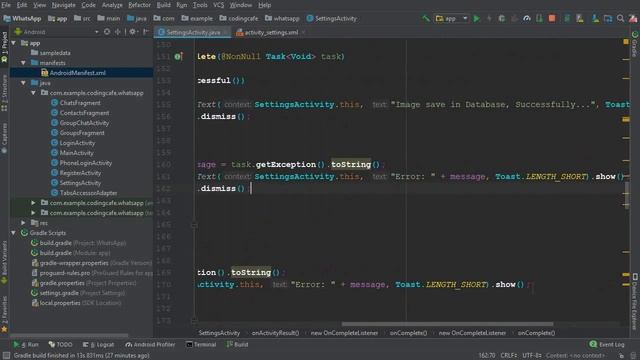640x360 pixels.
Task: Click the UTF-8 encoding status entry
Action: (x=532, y=356)
